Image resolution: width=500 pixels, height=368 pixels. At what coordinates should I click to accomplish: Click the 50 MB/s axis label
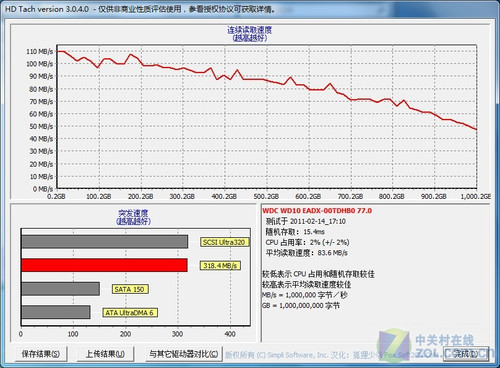tap(41, 126)
